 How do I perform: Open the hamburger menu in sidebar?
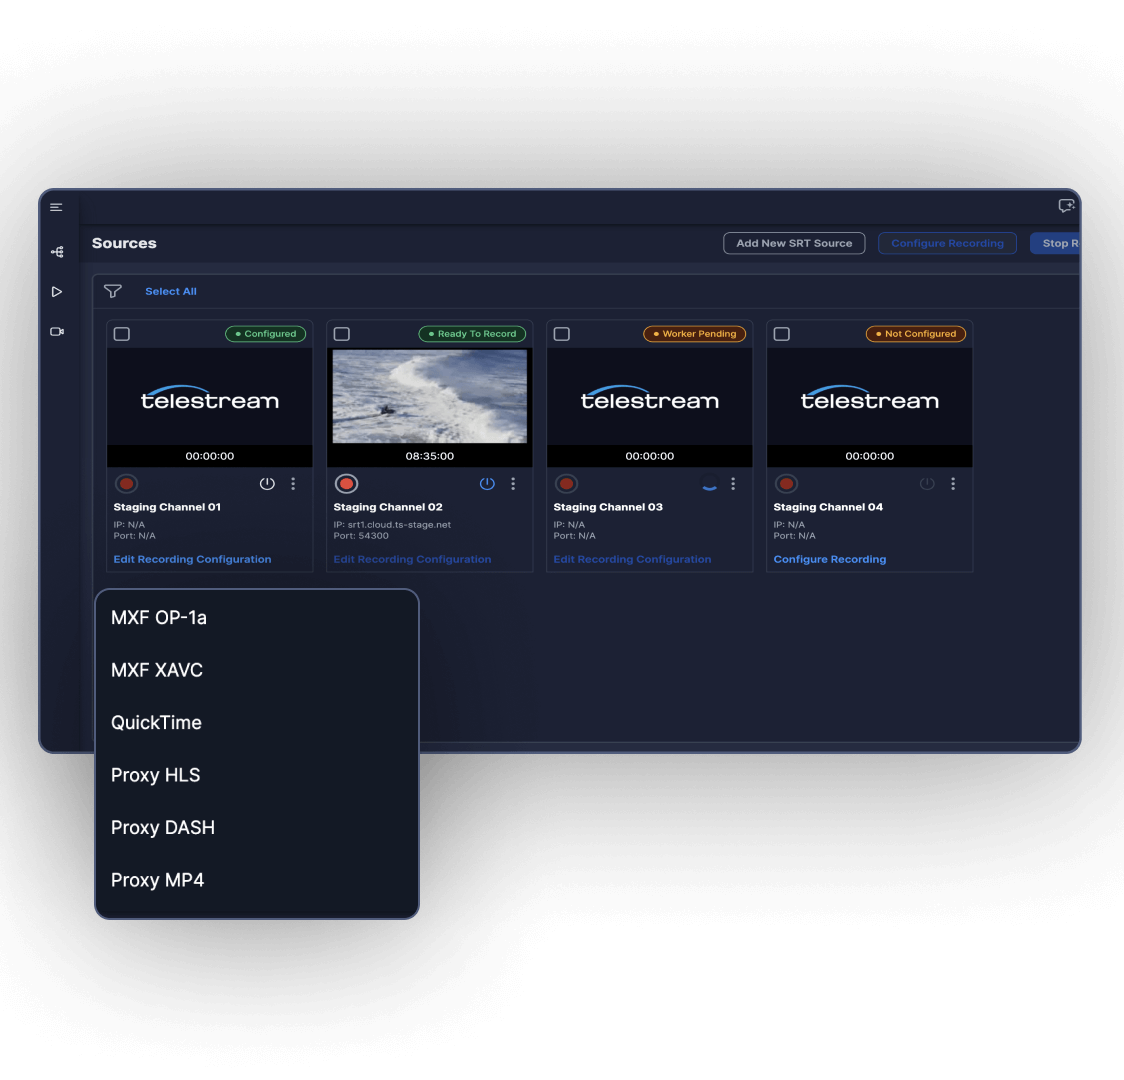pos(56,207)
